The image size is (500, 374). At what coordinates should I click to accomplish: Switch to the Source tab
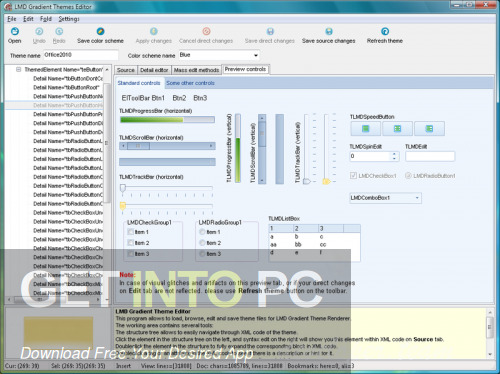pos(126,70)
